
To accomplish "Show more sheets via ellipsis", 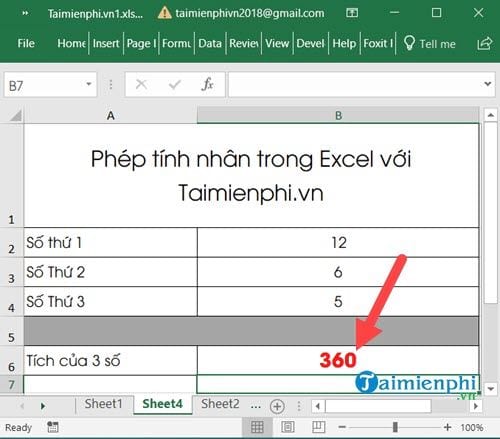I will pyautogui.click(x=256, y=406).
